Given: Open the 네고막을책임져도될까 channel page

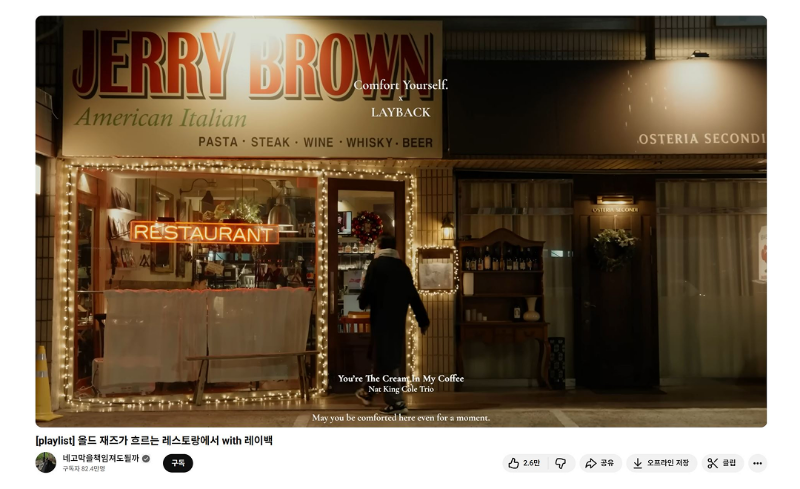Looking at the screenshot, I should click(x=100, y=458).
